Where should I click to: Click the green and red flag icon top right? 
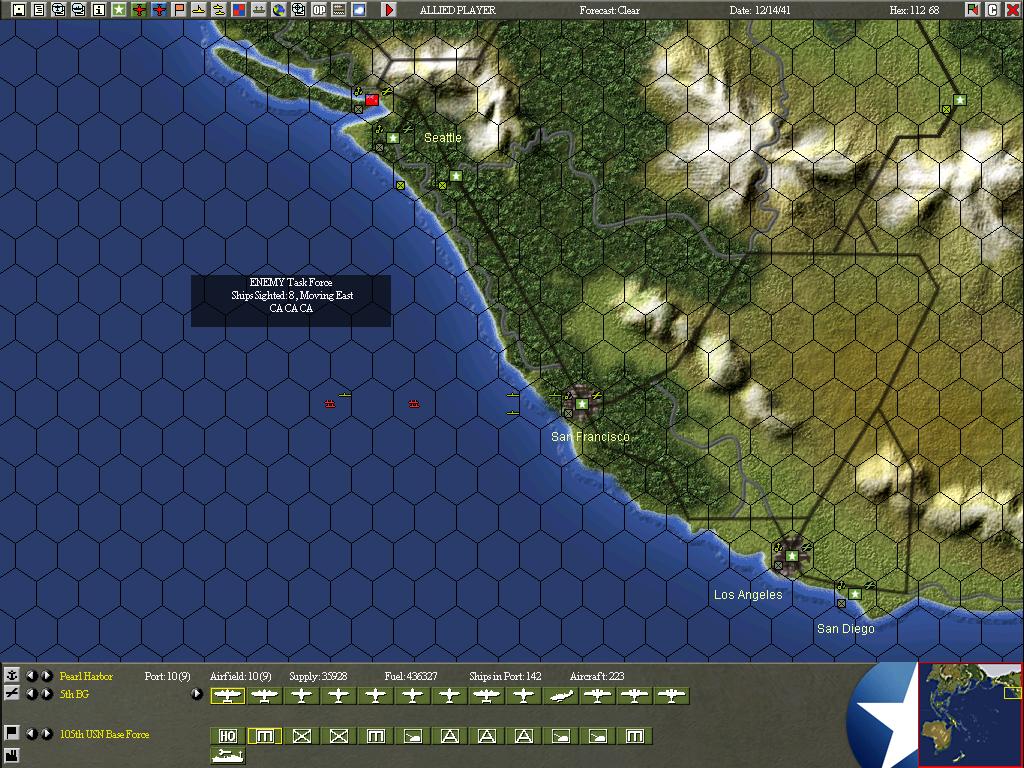click(x=972, y=10)
